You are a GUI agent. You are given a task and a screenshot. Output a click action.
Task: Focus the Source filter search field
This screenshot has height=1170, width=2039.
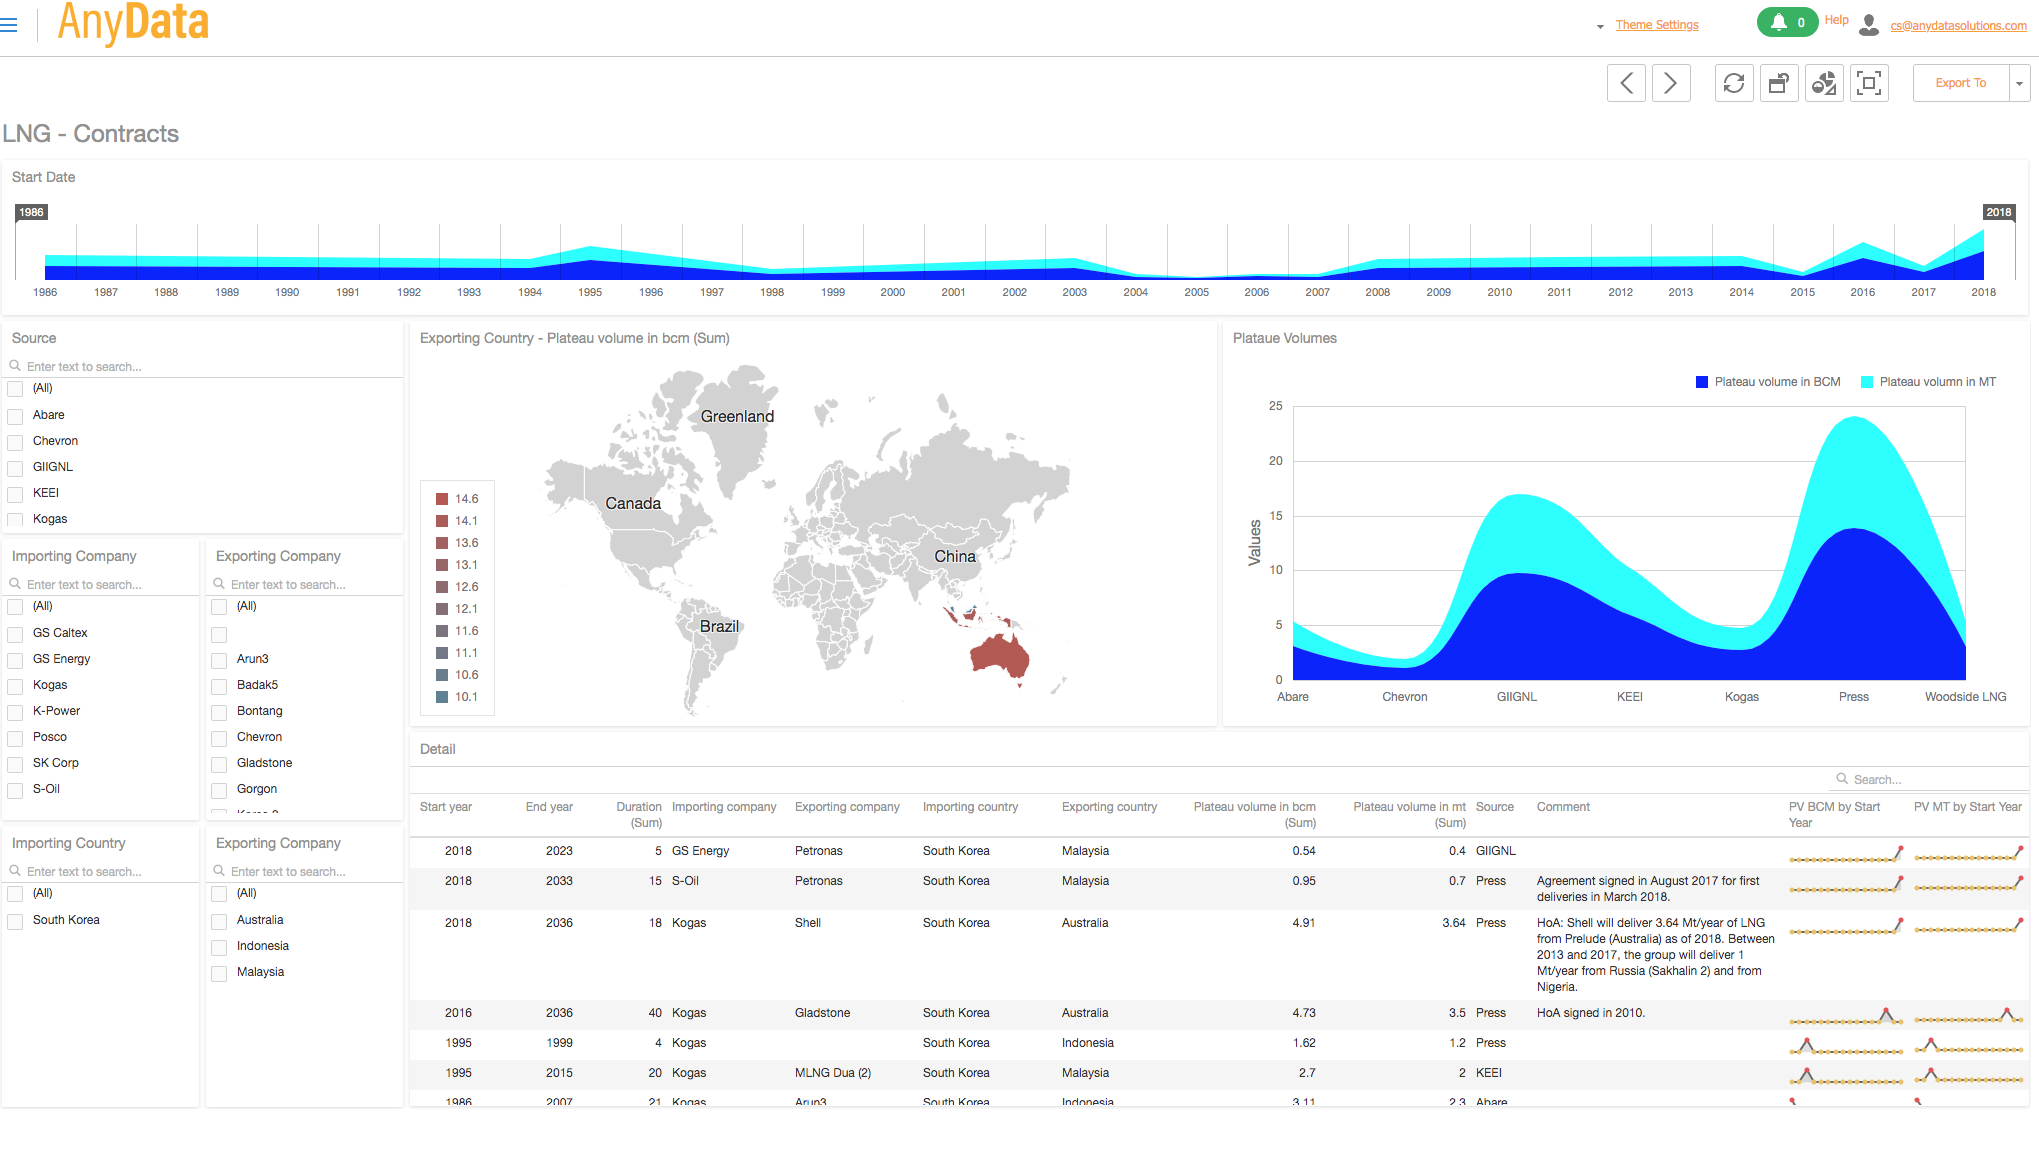[x=205, y=366]
